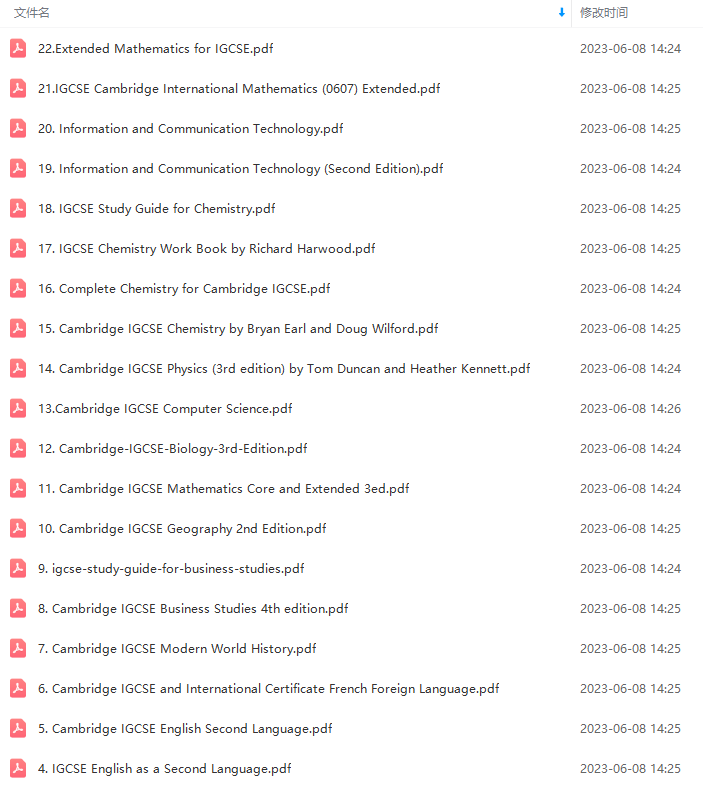
Task: Sort by 修改时间 column header
Action: [604, 13]
